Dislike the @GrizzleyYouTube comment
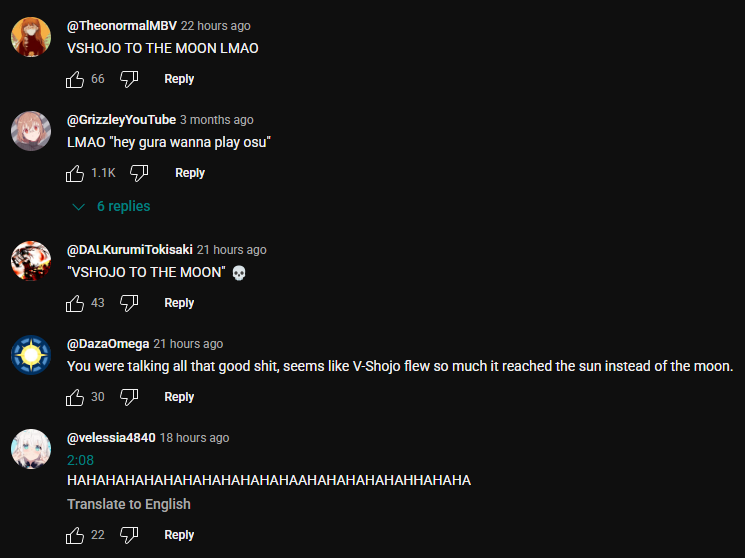 point(139,173)
